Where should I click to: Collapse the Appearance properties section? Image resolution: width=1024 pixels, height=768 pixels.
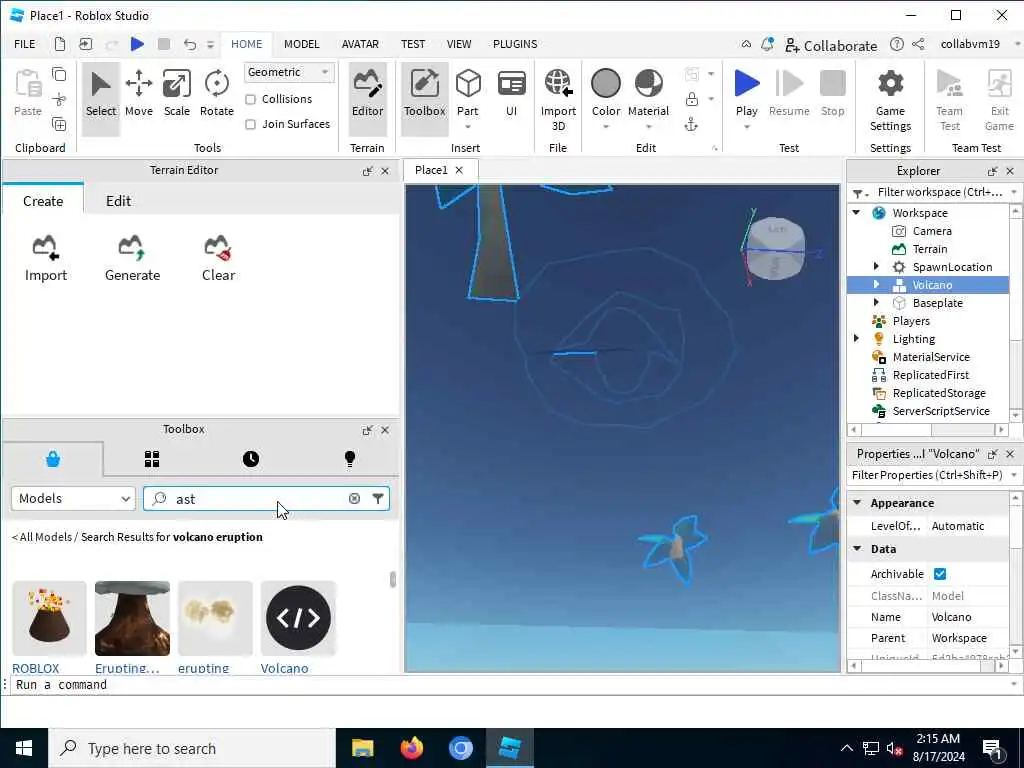(x=857, y=502)
